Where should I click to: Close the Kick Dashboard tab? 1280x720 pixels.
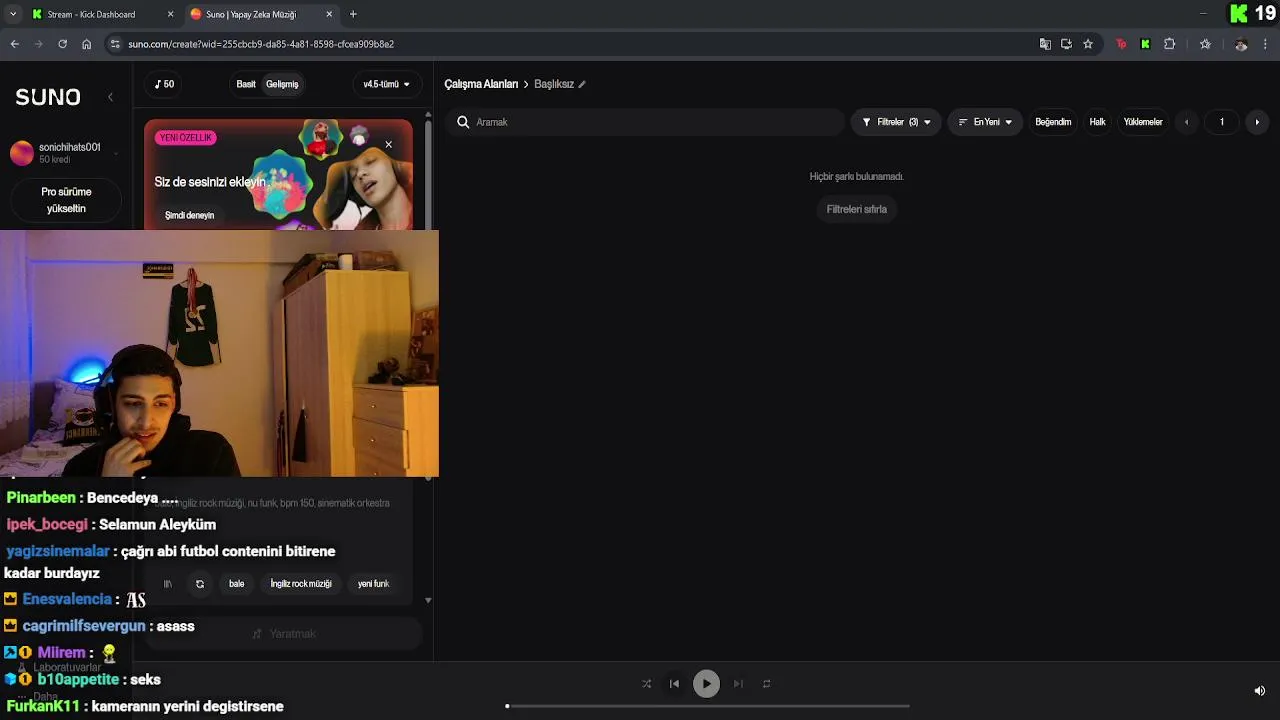(170, 14)
